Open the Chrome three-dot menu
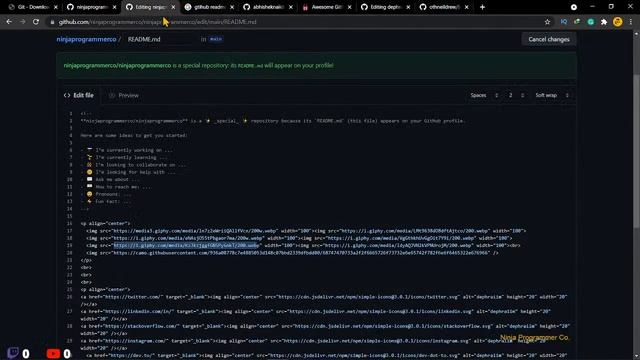 pyautogui.click(x=631, y=22)
